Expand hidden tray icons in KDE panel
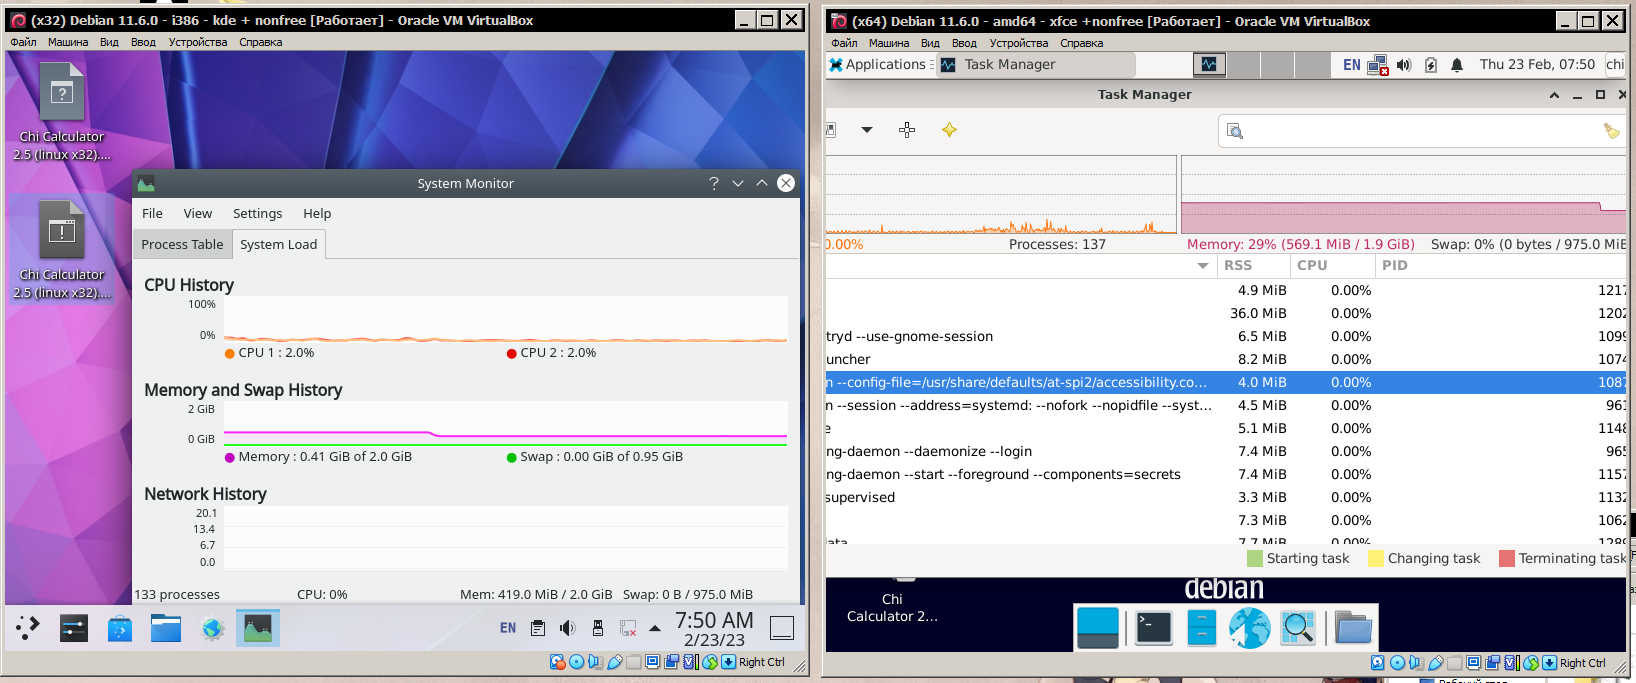This screenshot has width=1636, height=683. pyautogui.click(x=655, y=628)
